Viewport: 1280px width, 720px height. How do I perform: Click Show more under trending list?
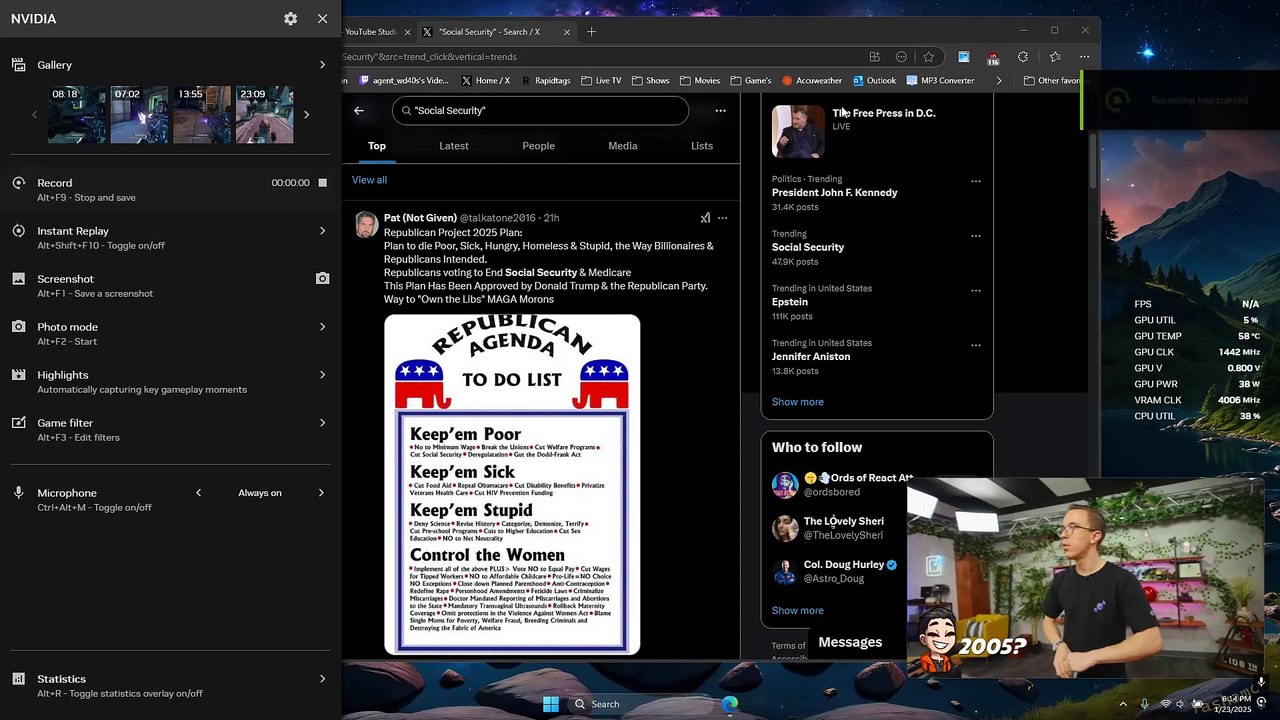pos(797,402)
